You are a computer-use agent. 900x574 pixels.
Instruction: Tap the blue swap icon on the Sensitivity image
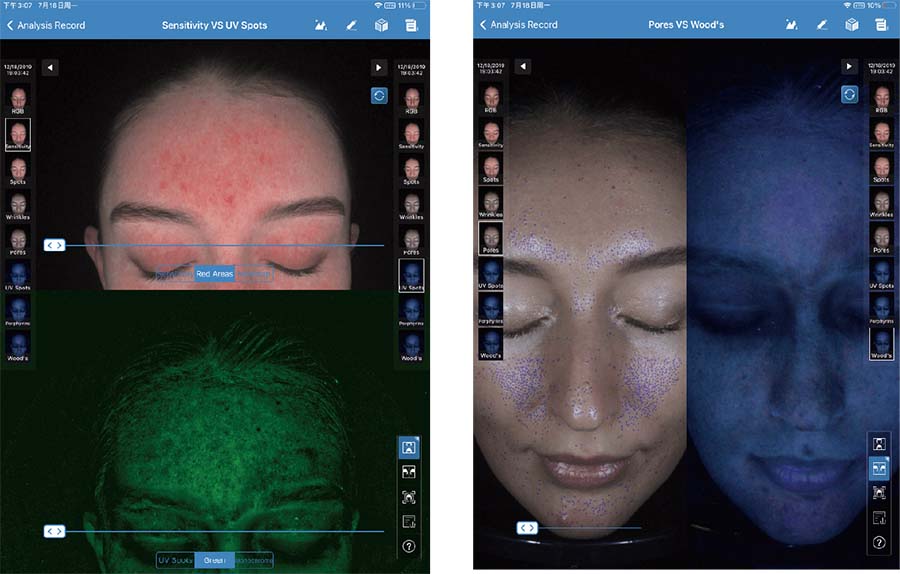tap(379, 95)
